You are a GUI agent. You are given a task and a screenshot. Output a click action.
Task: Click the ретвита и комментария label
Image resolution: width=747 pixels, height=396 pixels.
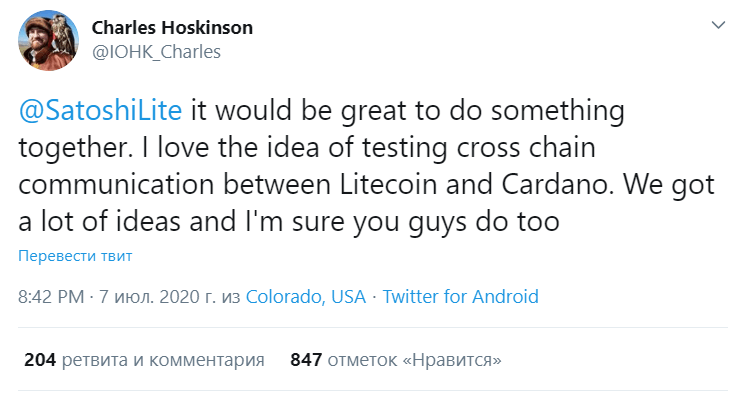(x=163, y=360)
